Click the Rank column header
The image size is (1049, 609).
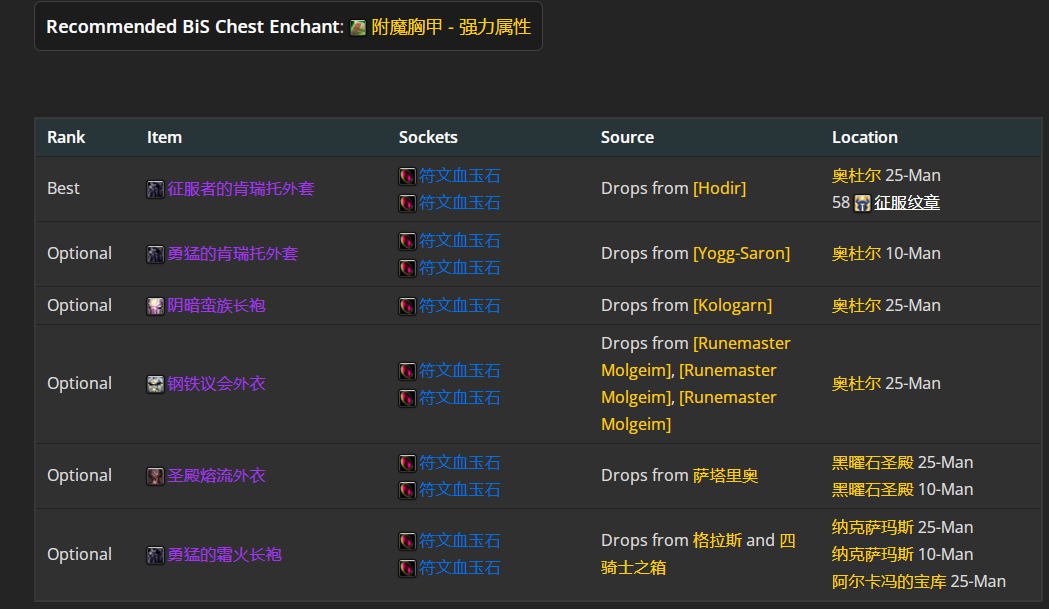click(x=66, y=137)
